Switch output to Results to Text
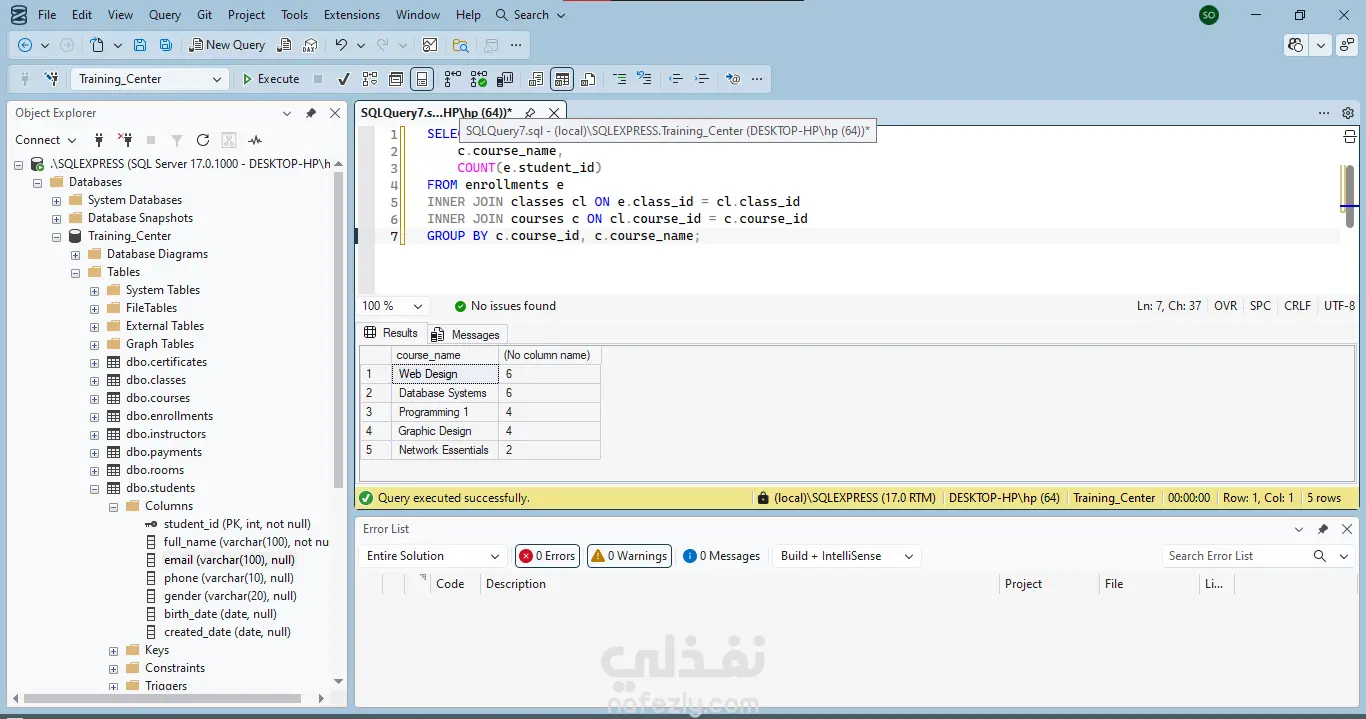The image size is (1366, 719). 536,79
